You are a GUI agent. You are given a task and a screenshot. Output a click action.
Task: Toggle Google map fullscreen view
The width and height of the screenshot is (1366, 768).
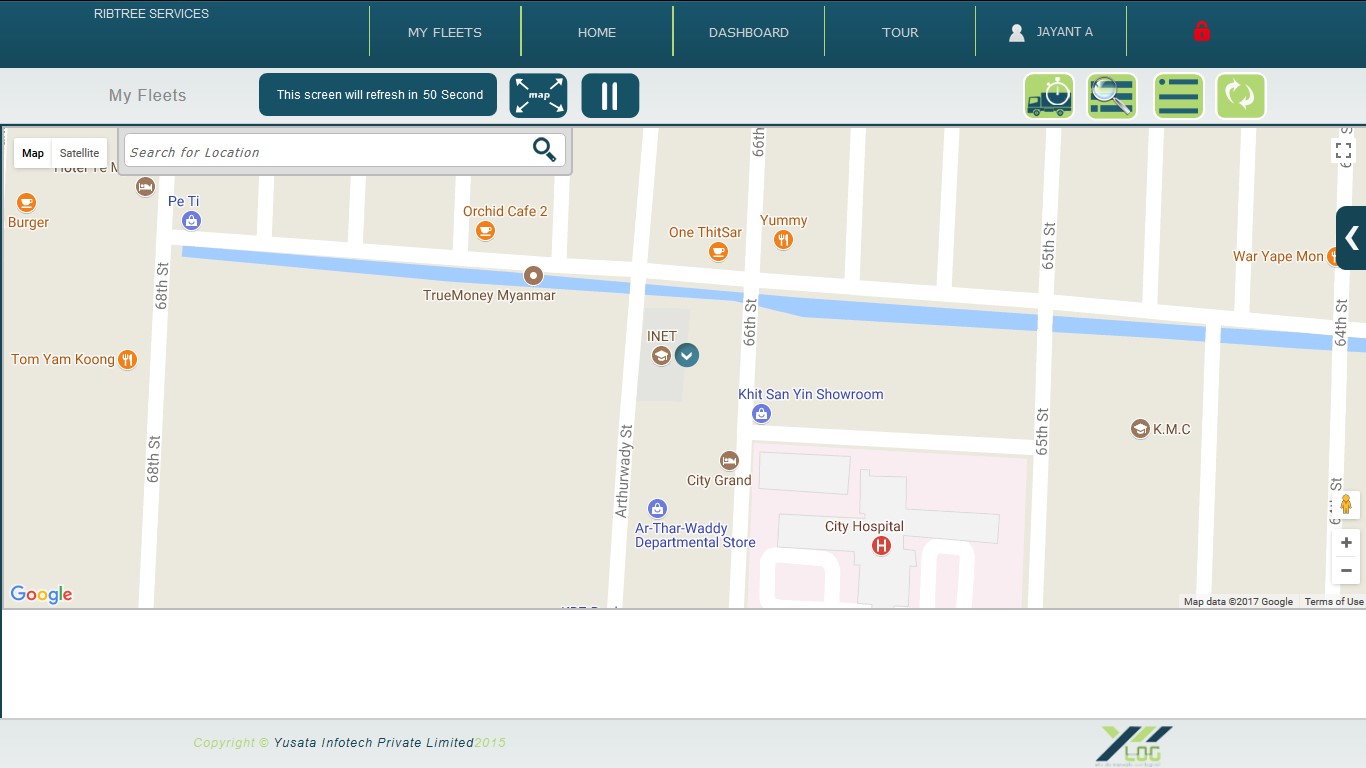pyautogui.click(x=1344, y=152)
